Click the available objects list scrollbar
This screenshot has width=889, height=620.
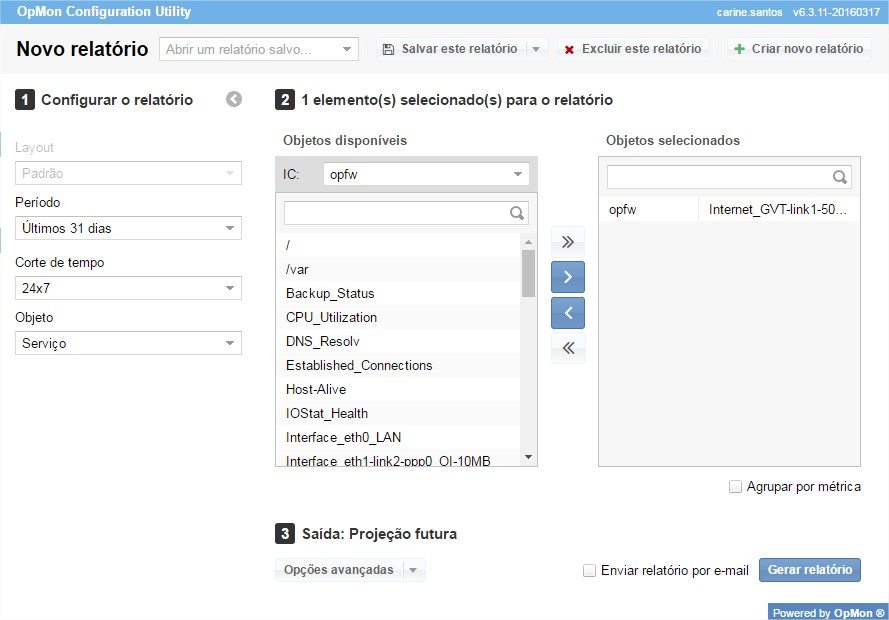529,273
